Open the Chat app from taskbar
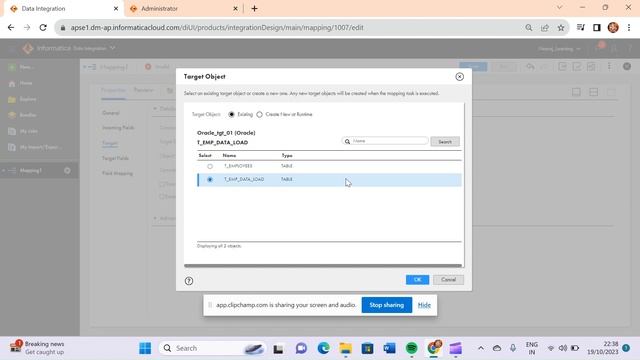The image size is (640, 360). tap(301, 348)
